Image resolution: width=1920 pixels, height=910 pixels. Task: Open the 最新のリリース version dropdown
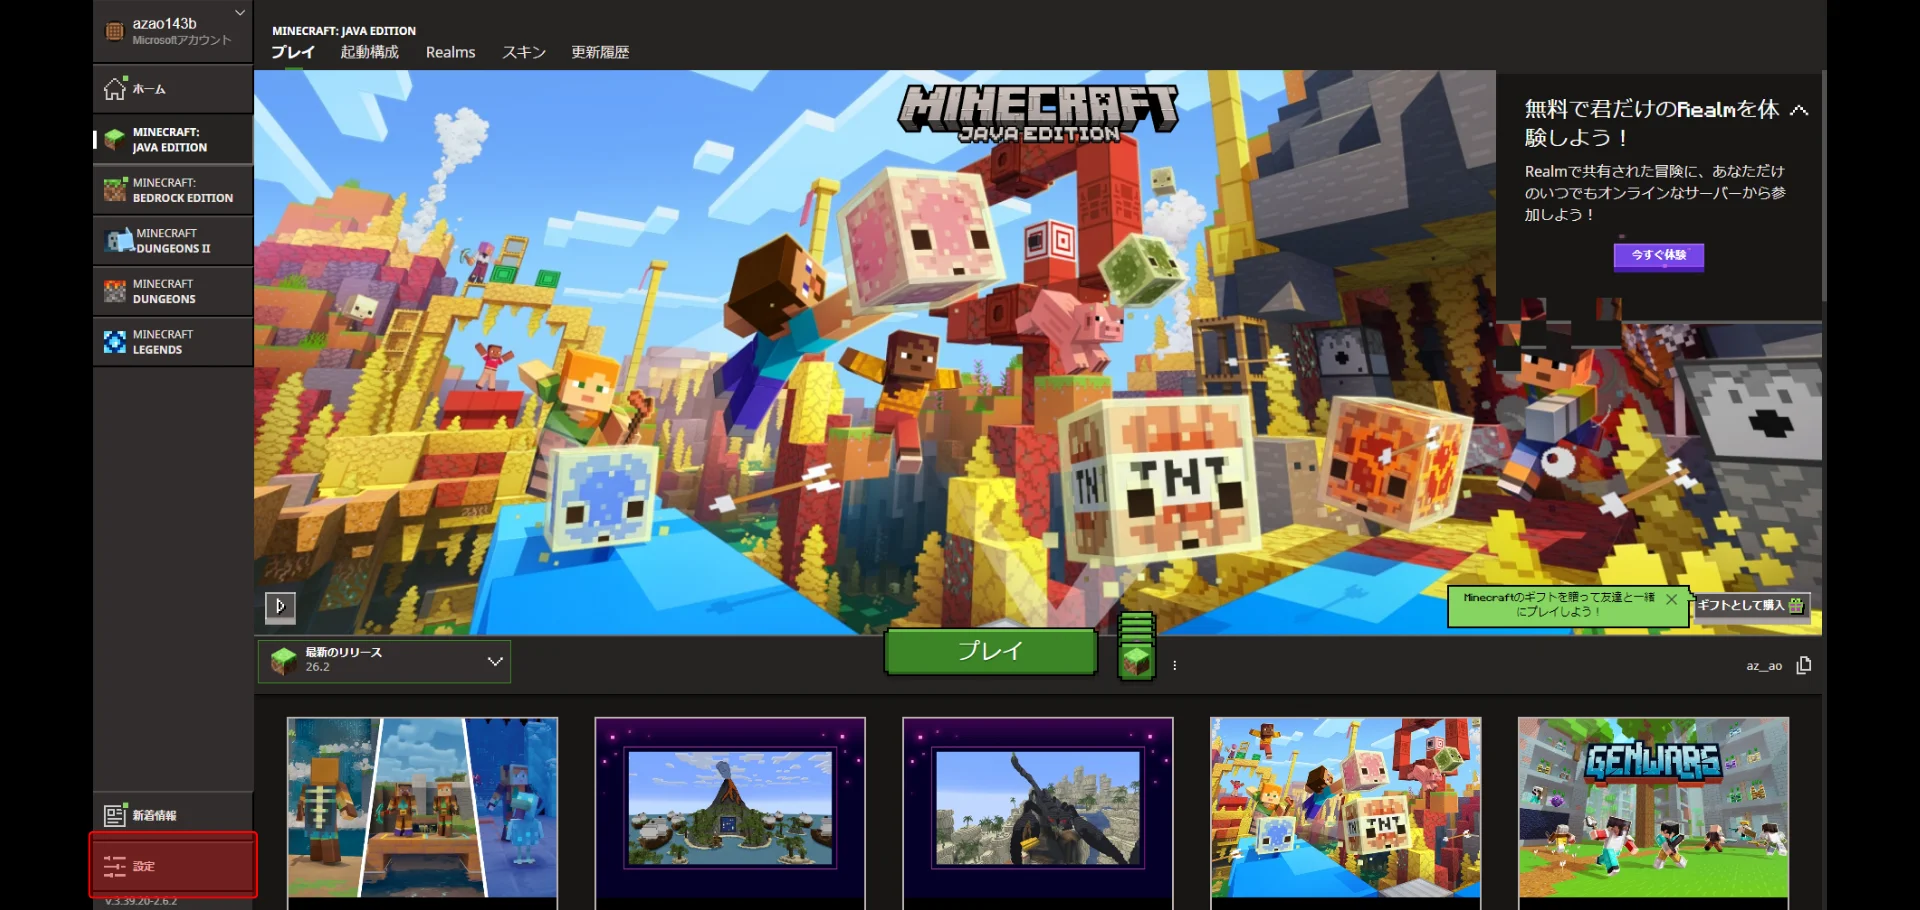[x=385, y=661]
